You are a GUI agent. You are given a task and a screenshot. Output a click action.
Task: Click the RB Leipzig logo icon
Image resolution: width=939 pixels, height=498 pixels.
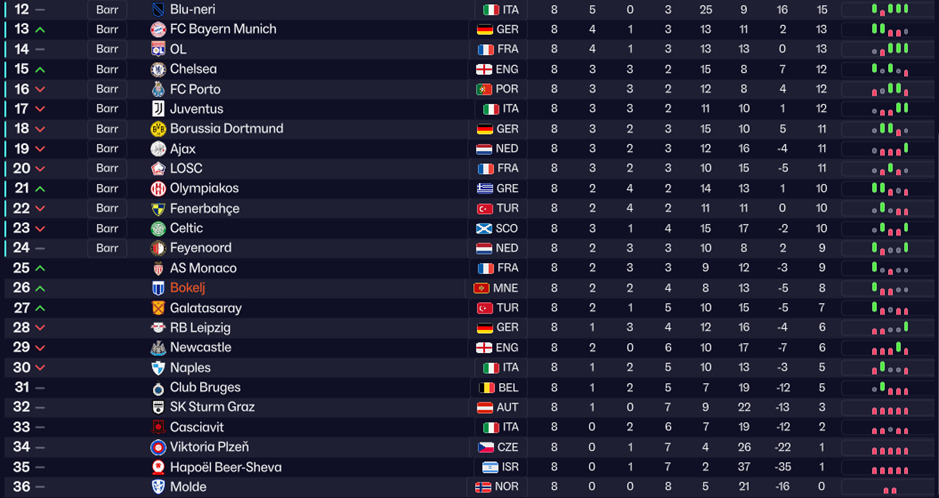(x=158, y=328)
